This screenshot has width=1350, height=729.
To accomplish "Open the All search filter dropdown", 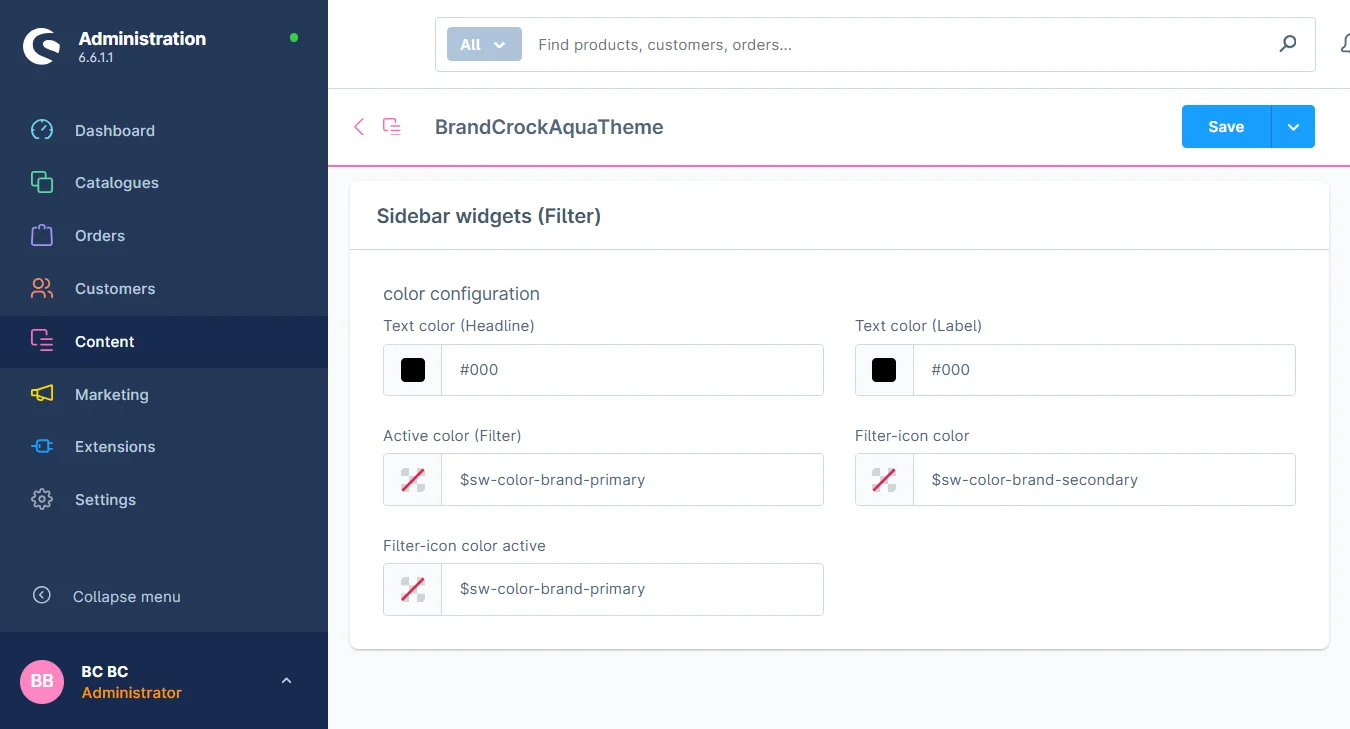I will (x=484, y=44).
